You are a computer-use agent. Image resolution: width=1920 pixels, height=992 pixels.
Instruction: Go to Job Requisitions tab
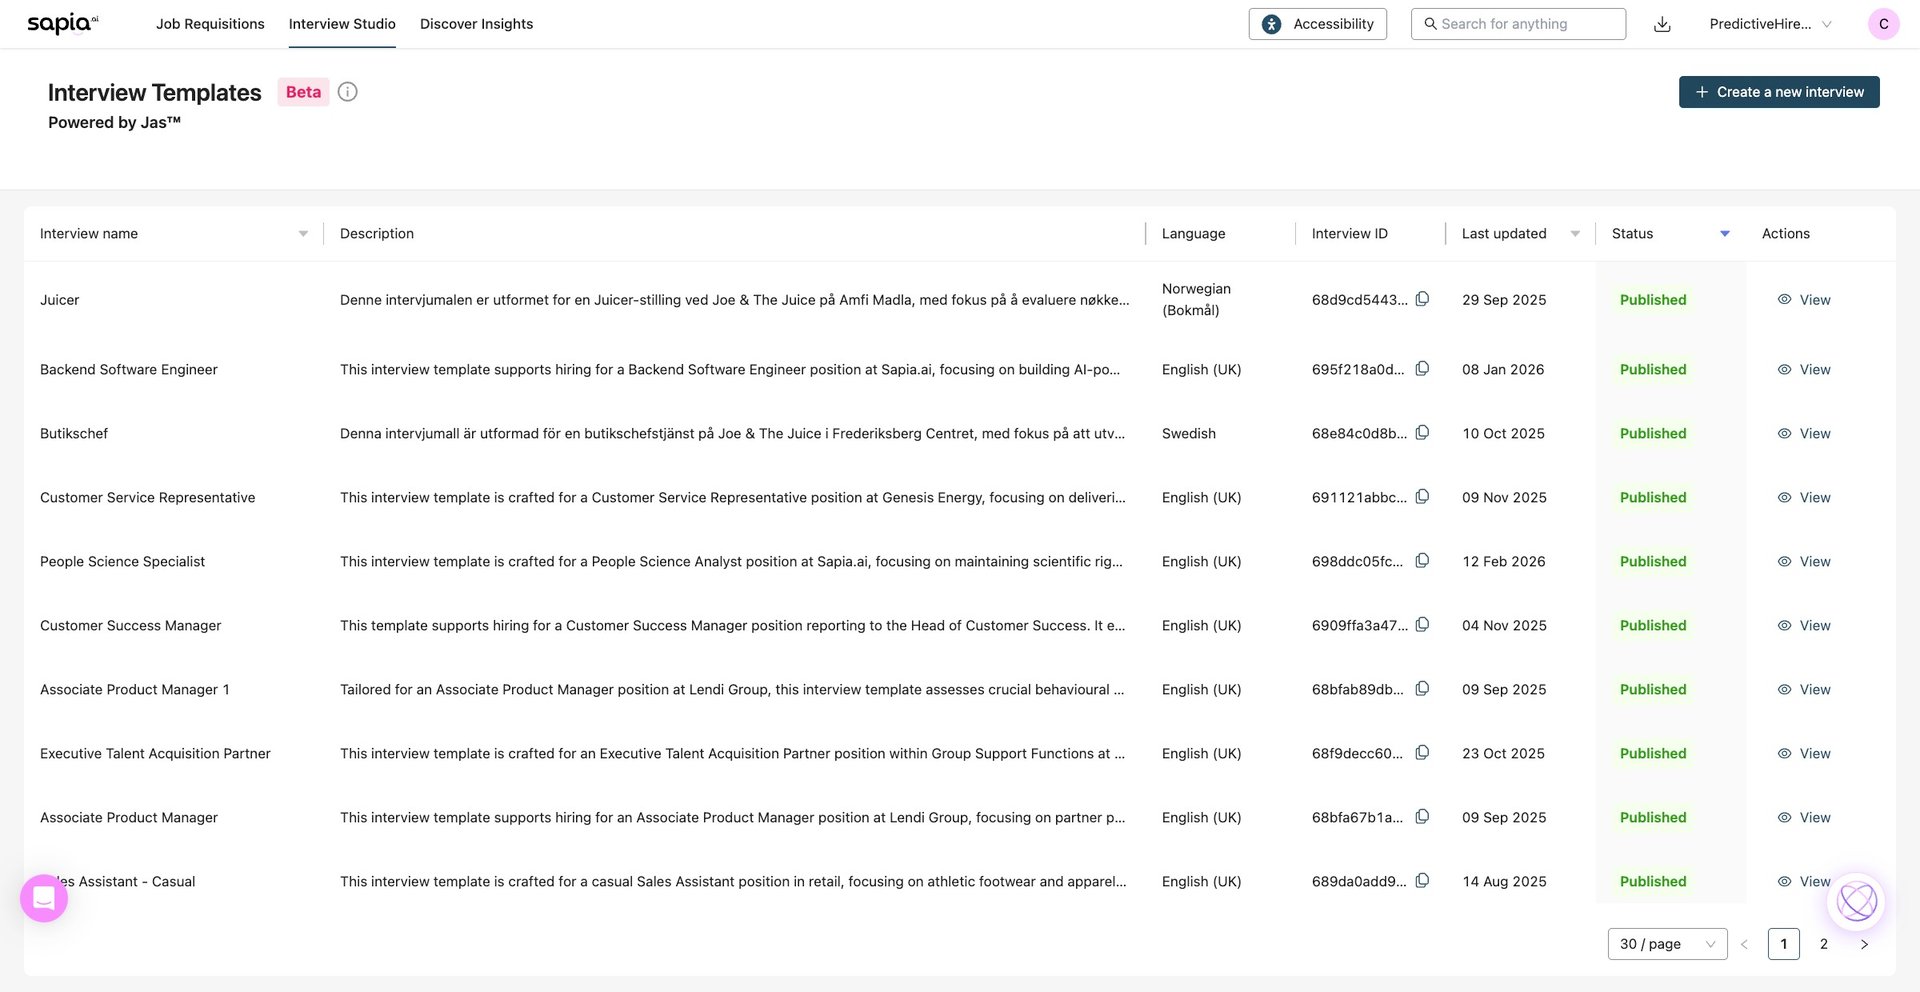click(x=210, y=24)
